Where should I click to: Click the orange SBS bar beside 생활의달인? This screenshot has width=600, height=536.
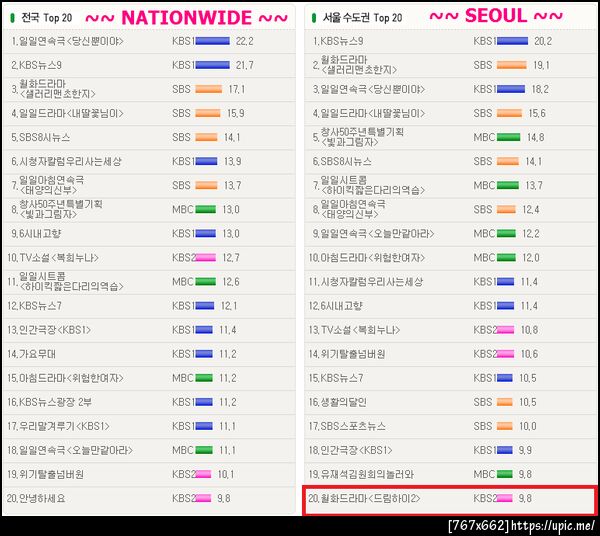(505, 402)
